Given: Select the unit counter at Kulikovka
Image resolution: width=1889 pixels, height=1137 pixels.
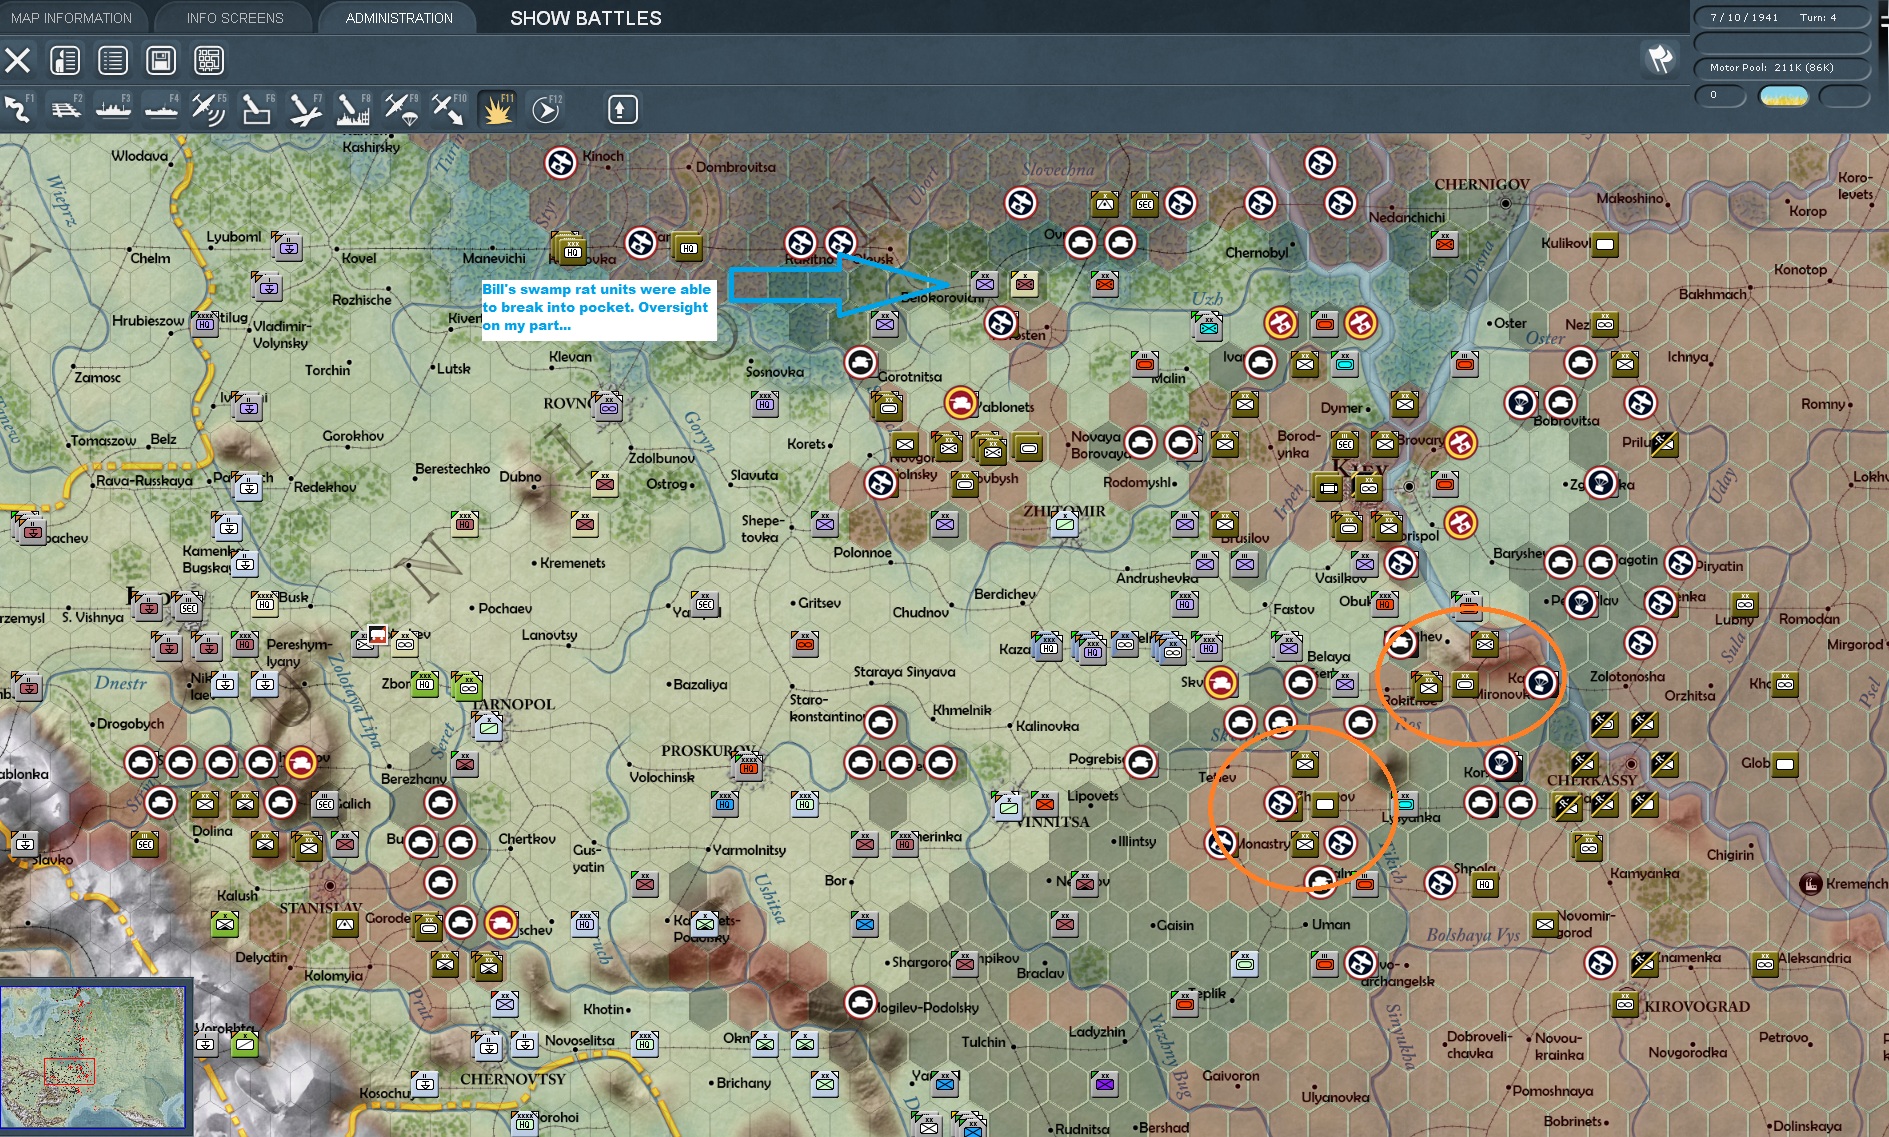Looking at the screenshot, I should [x=1605, y=245].
